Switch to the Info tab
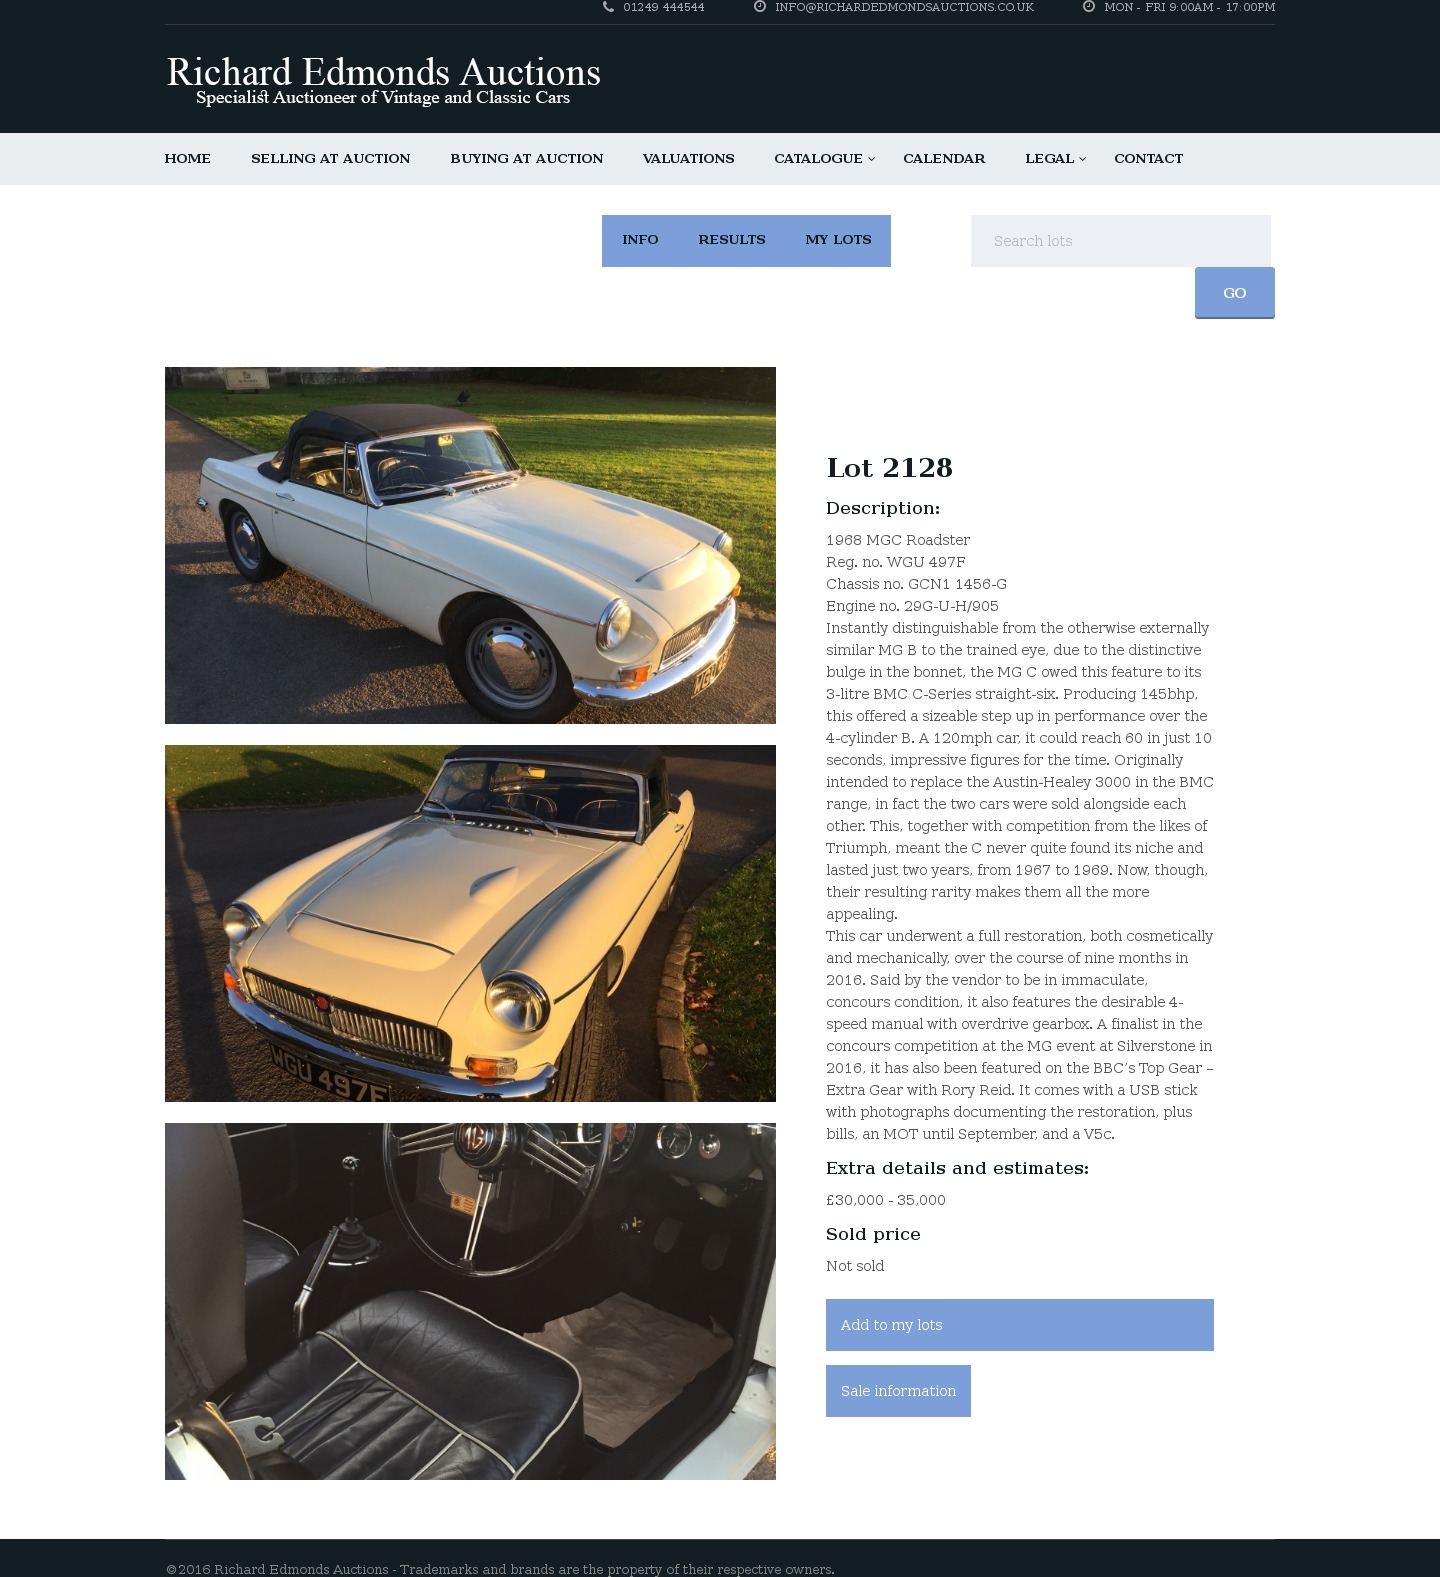The image size is (1440, 1577). [640, 240]
